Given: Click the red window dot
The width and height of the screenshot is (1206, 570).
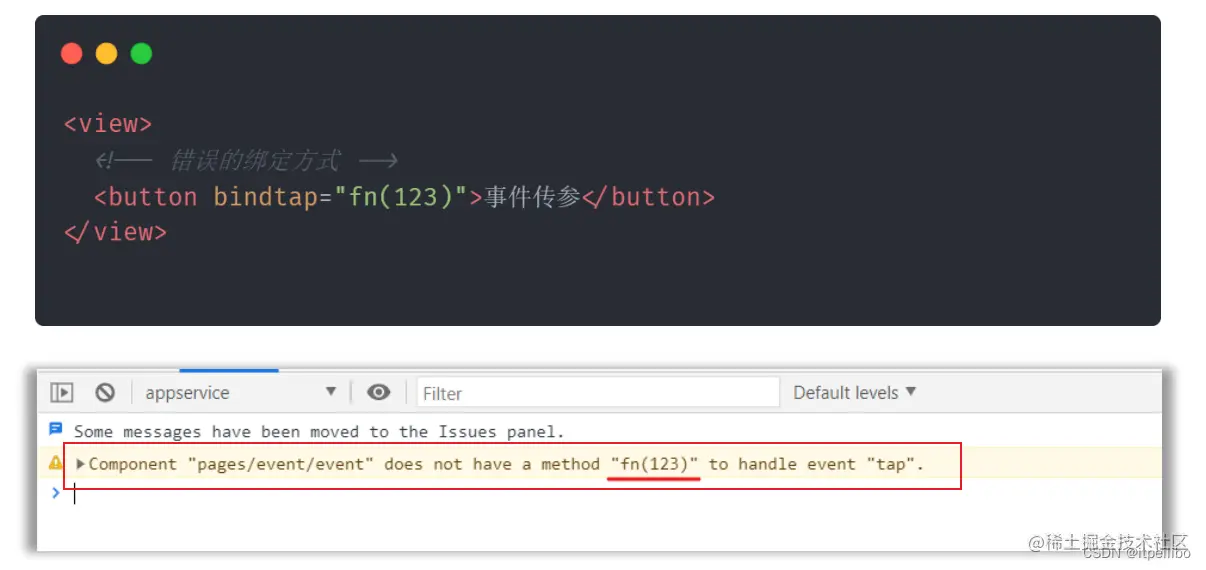Looking at the screenshot, I should pyautogui.click(x=72, y=54).
